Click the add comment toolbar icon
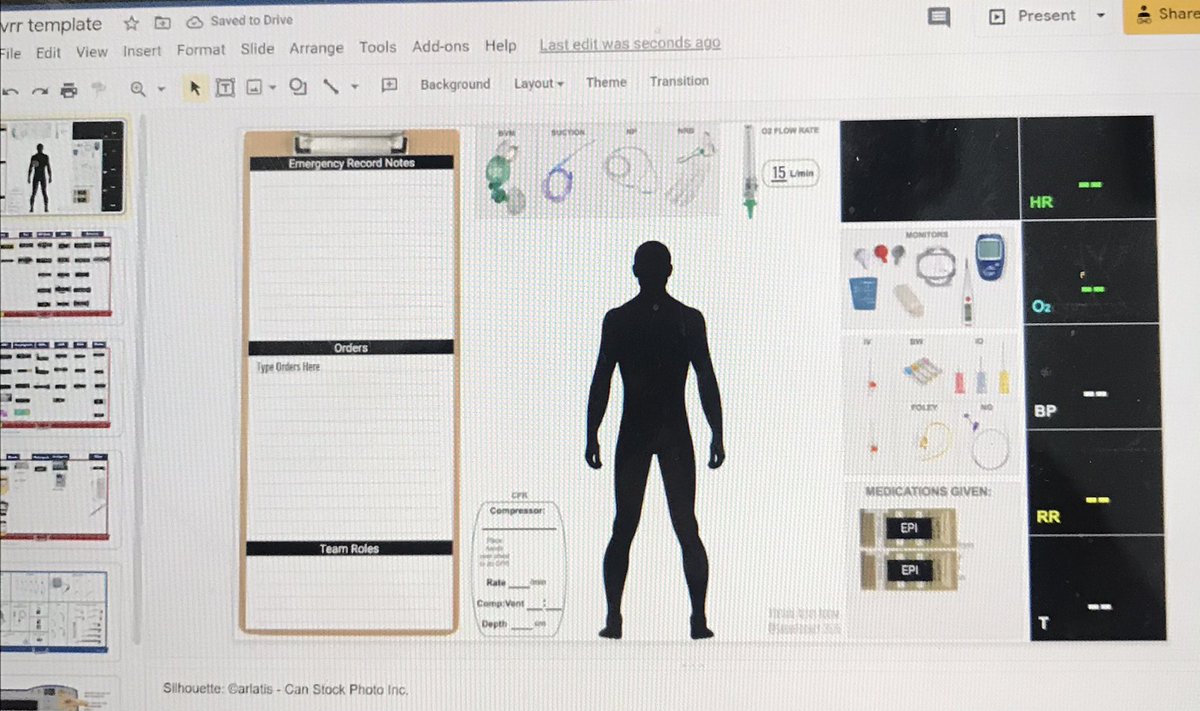Screen dimensions: 1200x711 point(390,86)
